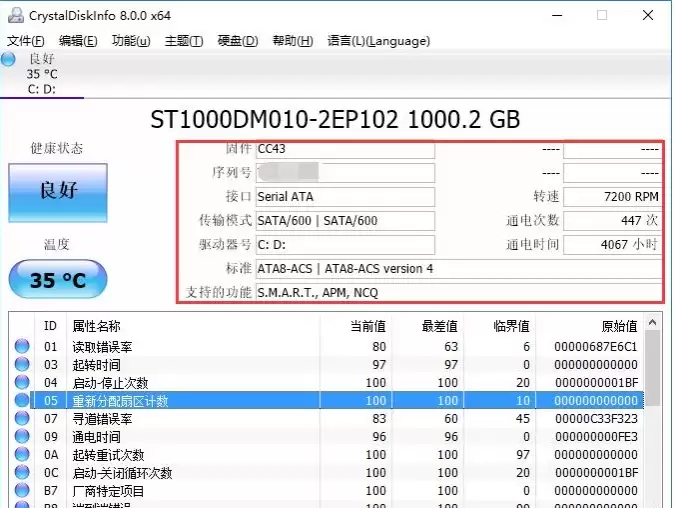Click raw value 00000687E6C1
The image size is (675, 508).
point(596,347)
